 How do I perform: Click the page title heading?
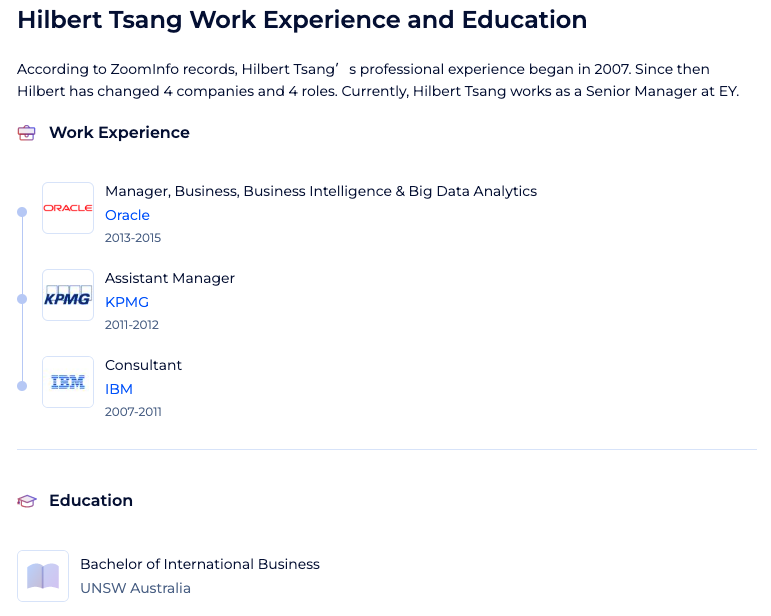tap(302, 20)
